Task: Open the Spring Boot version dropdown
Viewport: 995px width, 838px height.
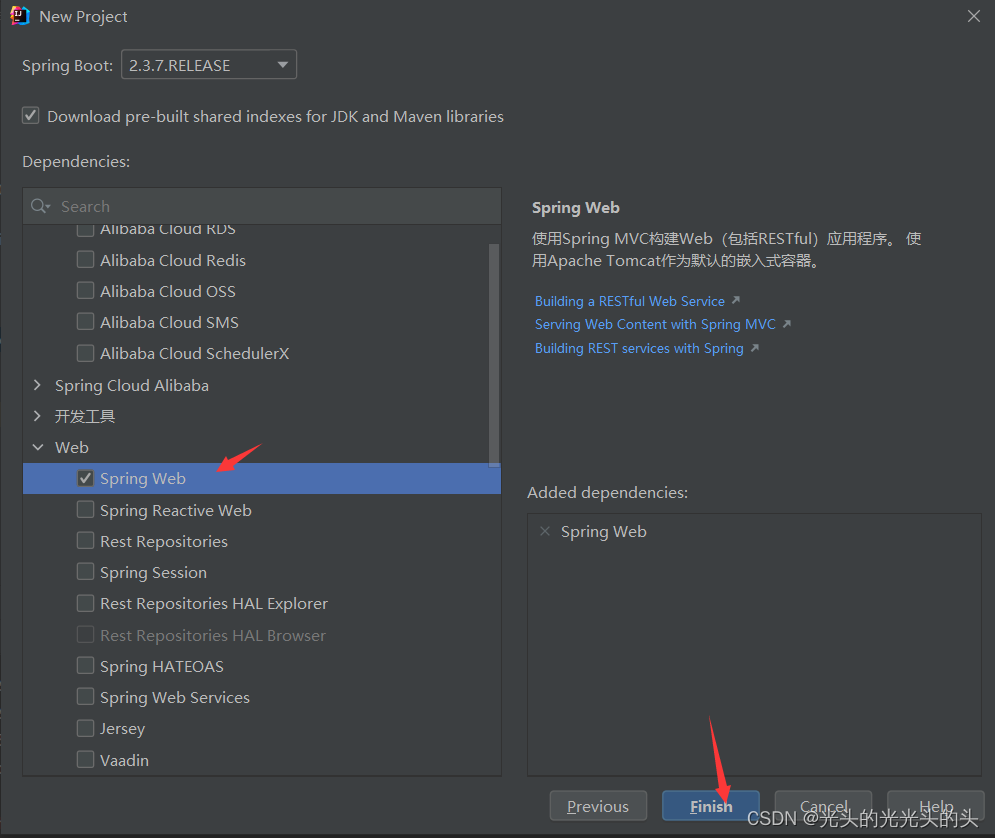Action: tap(284, 64)
